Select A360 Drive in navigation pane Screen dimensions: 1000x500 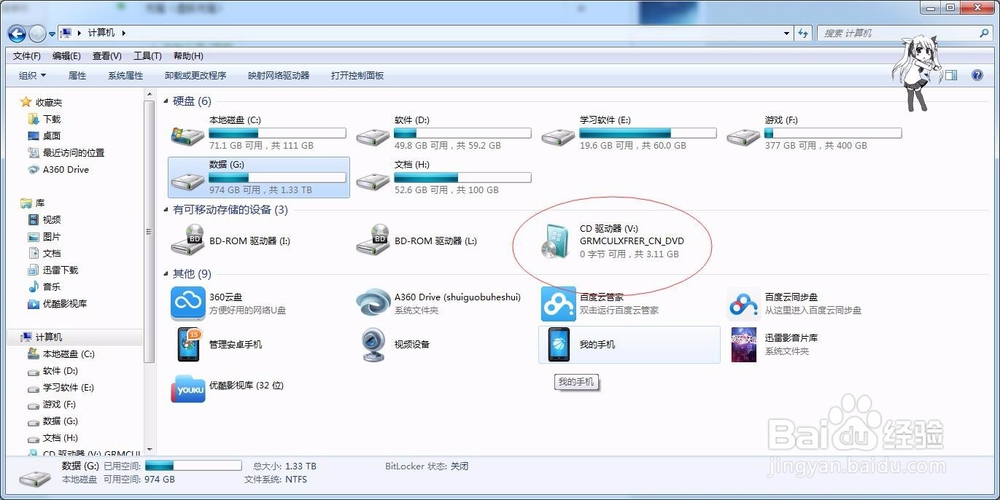(66, 170)
